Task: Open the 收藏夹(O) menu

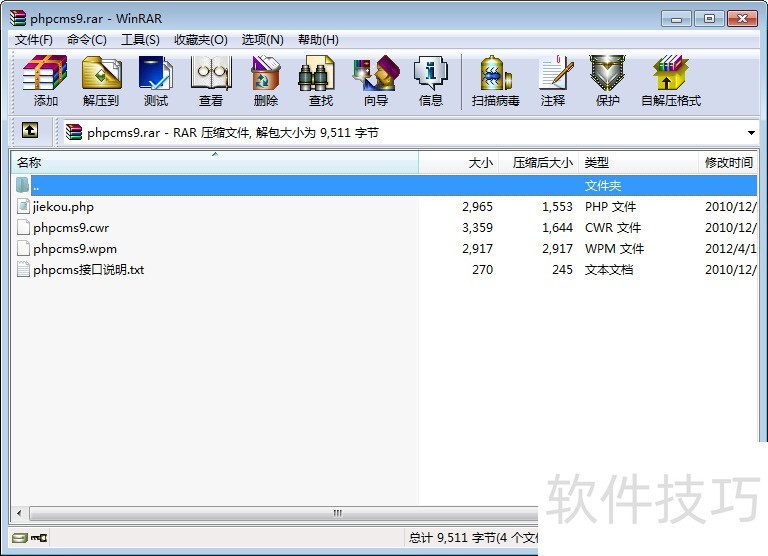Action: (x=201, y=40)
